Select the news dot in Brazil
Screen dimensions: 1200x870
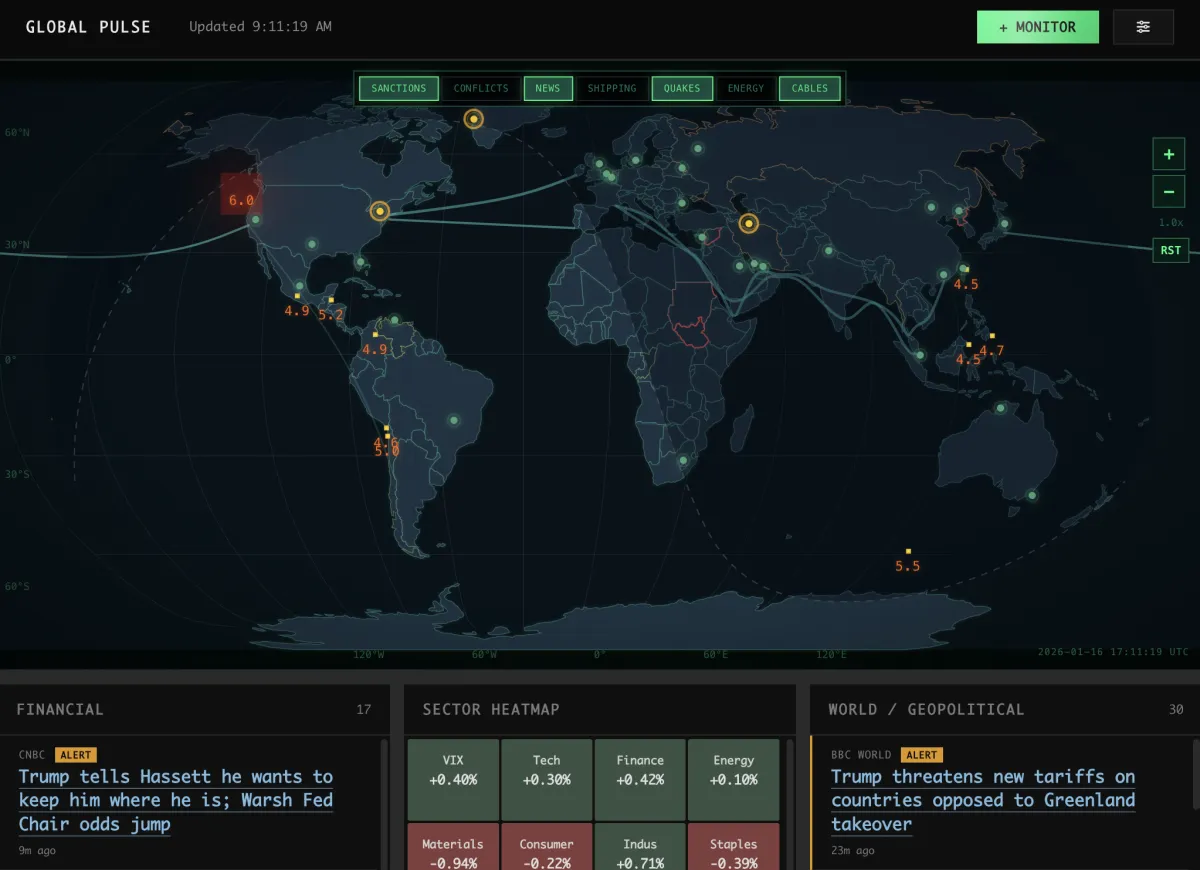point(454,420)
